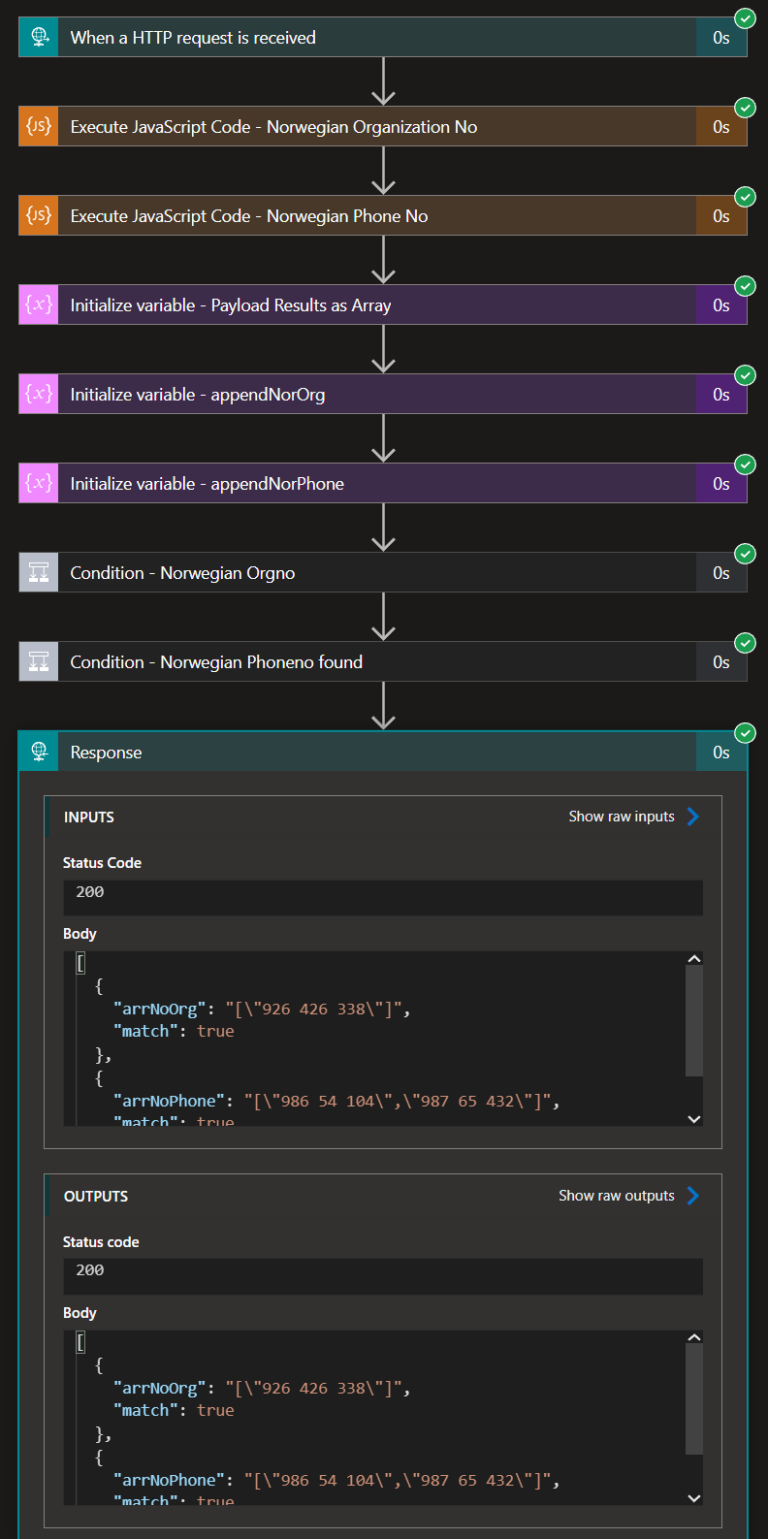Click the globe icon on the Response action

tap(37, 751)
